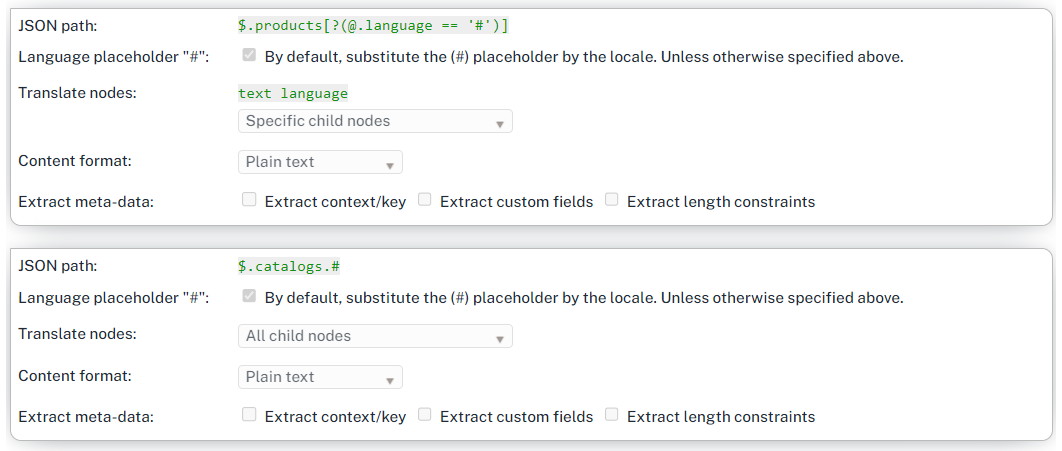Expand Content format dropdown in products rule
The image size is (1062, 451).
pyautogui.click(x=320, y=162)
